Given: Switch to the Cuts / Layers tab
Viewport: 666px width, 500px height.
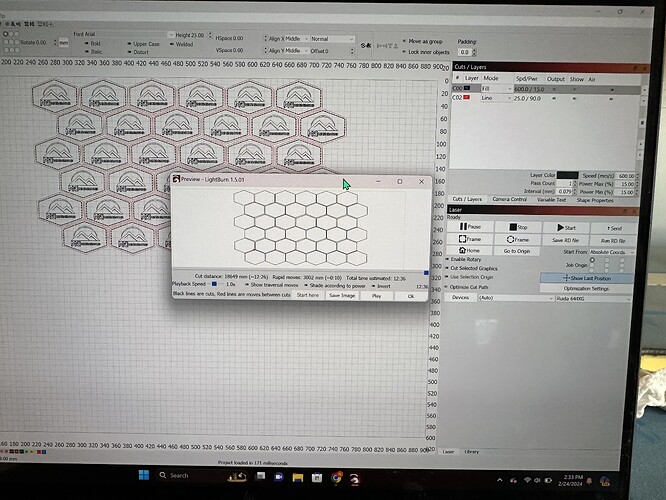Looking at the screenshot, I should click(467, 199).
